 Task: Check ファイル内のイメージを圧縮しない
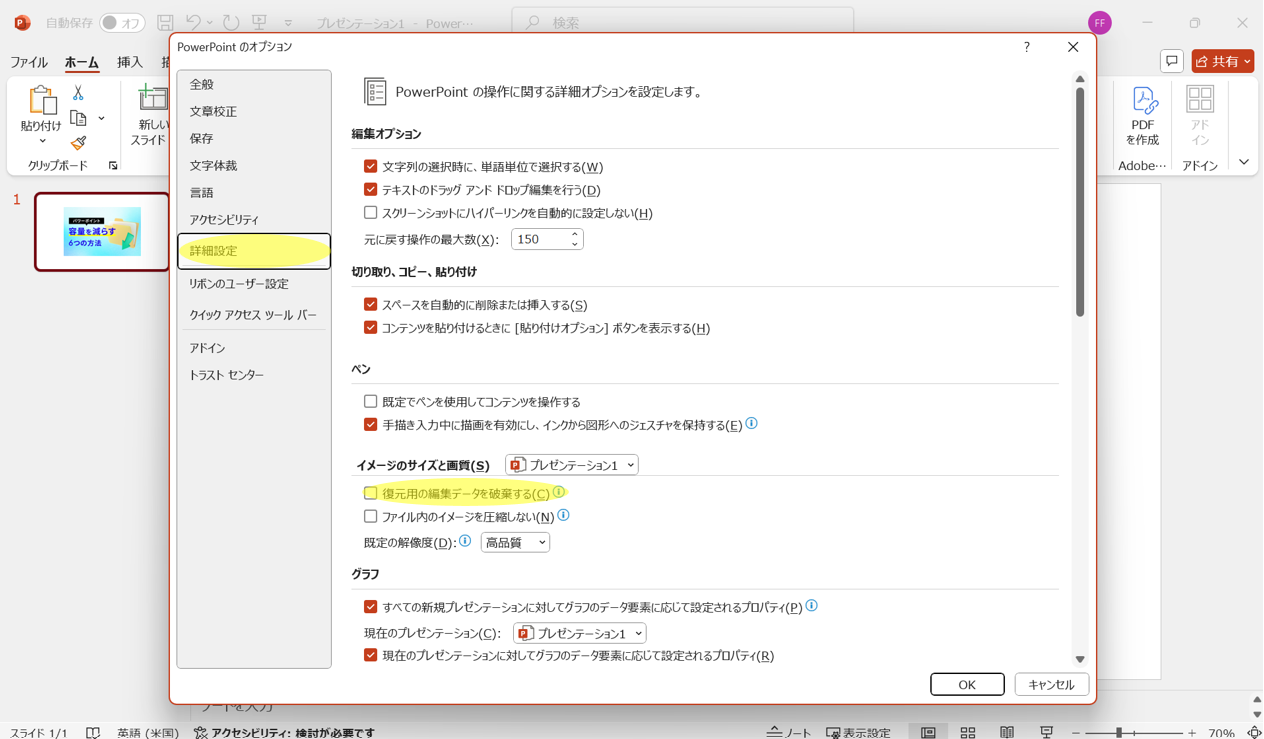point(371,516)
